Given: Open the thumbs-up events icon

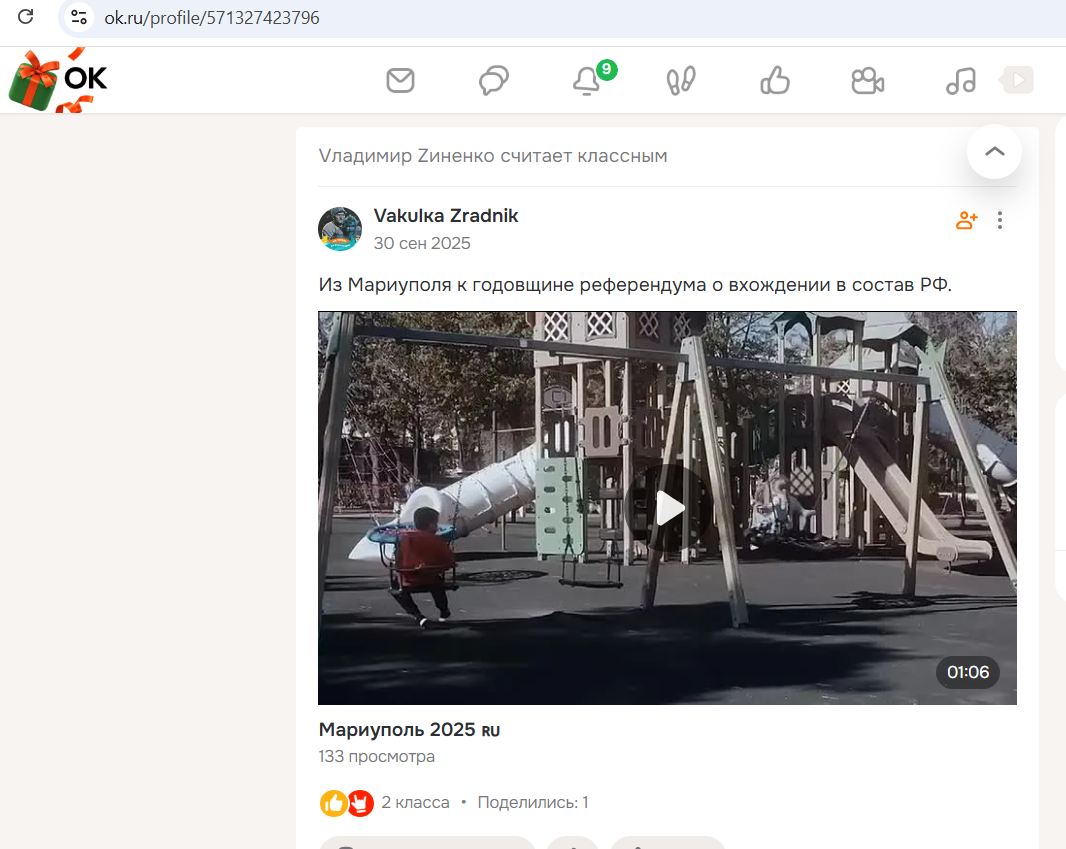Looking at the screenshot, I should tap(774, 80).
